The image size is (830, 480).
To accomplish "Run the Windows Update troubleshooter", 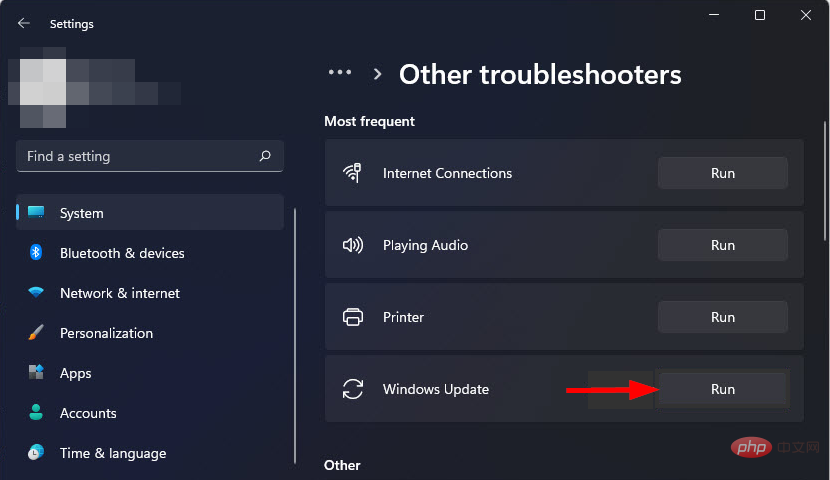I will tap(722, 389).
